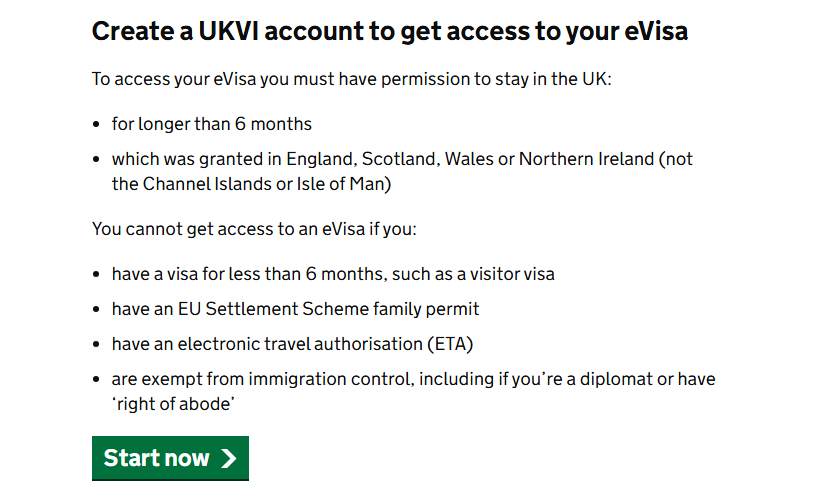
Task: Select the 'EU Settlement Scheme family permit' item
Action: point(295,309)
